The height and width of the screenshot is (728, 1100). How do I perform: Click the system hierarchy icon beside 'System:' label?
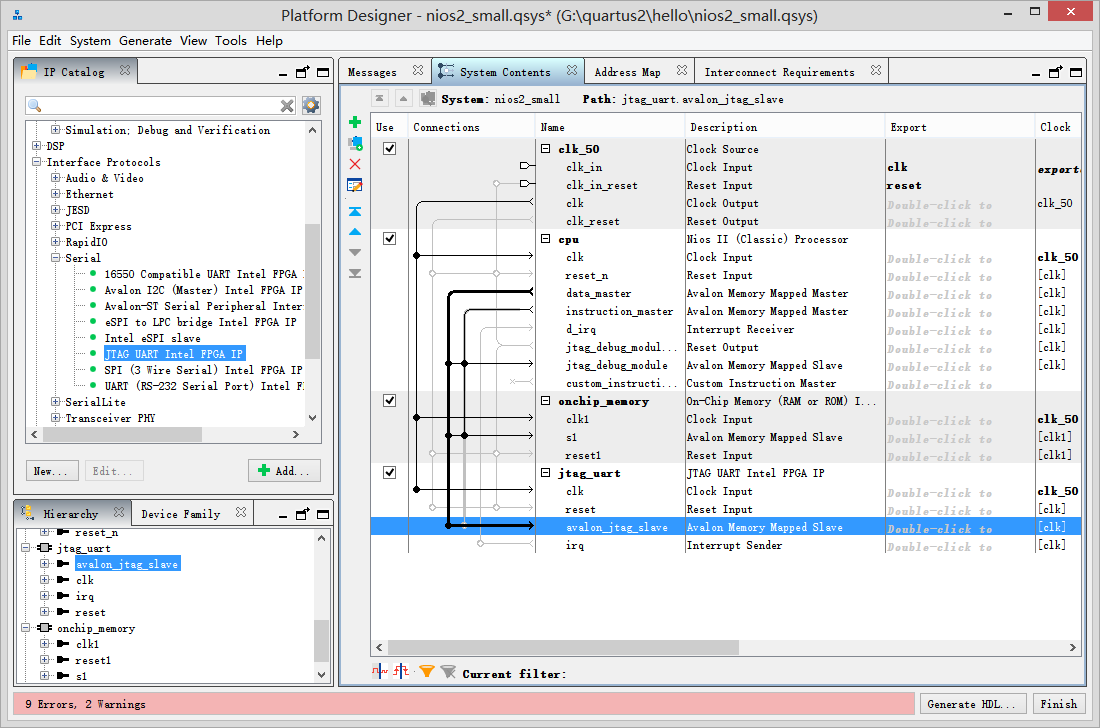click(x=427, y=98)
